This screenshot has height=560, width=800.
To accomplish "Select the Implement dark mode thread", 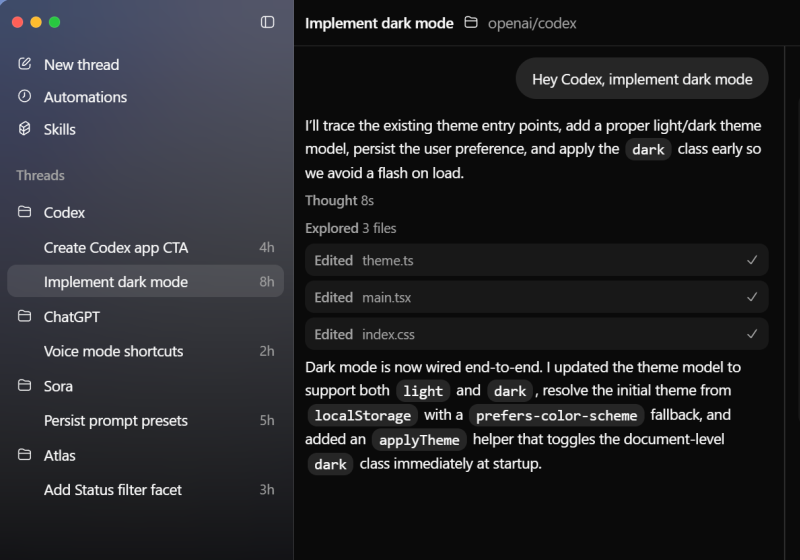I will pos(116,282).
